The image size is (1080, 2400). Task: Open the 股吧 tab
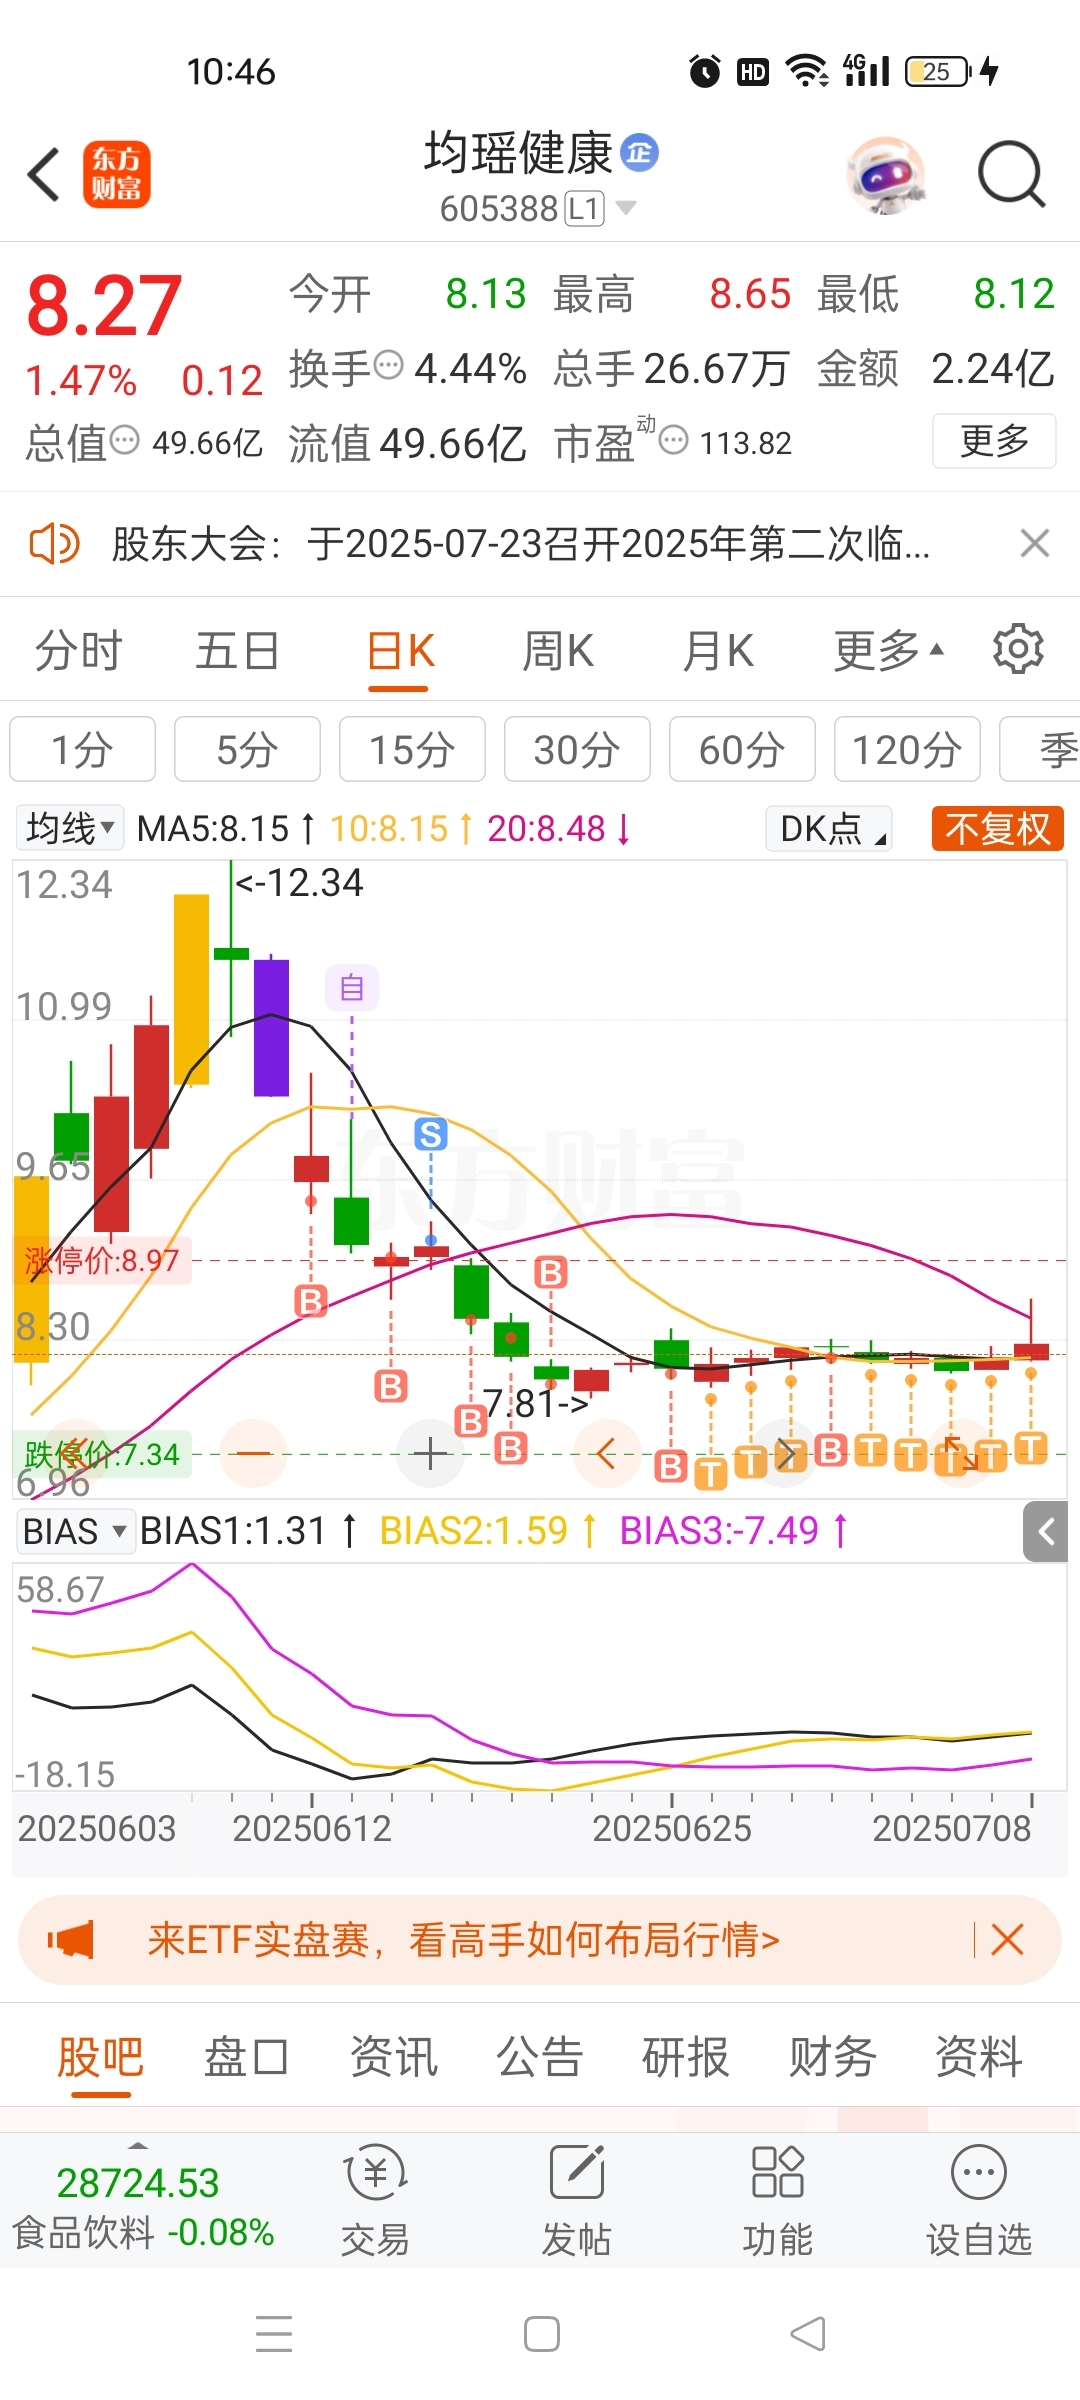pos(101,2058)
